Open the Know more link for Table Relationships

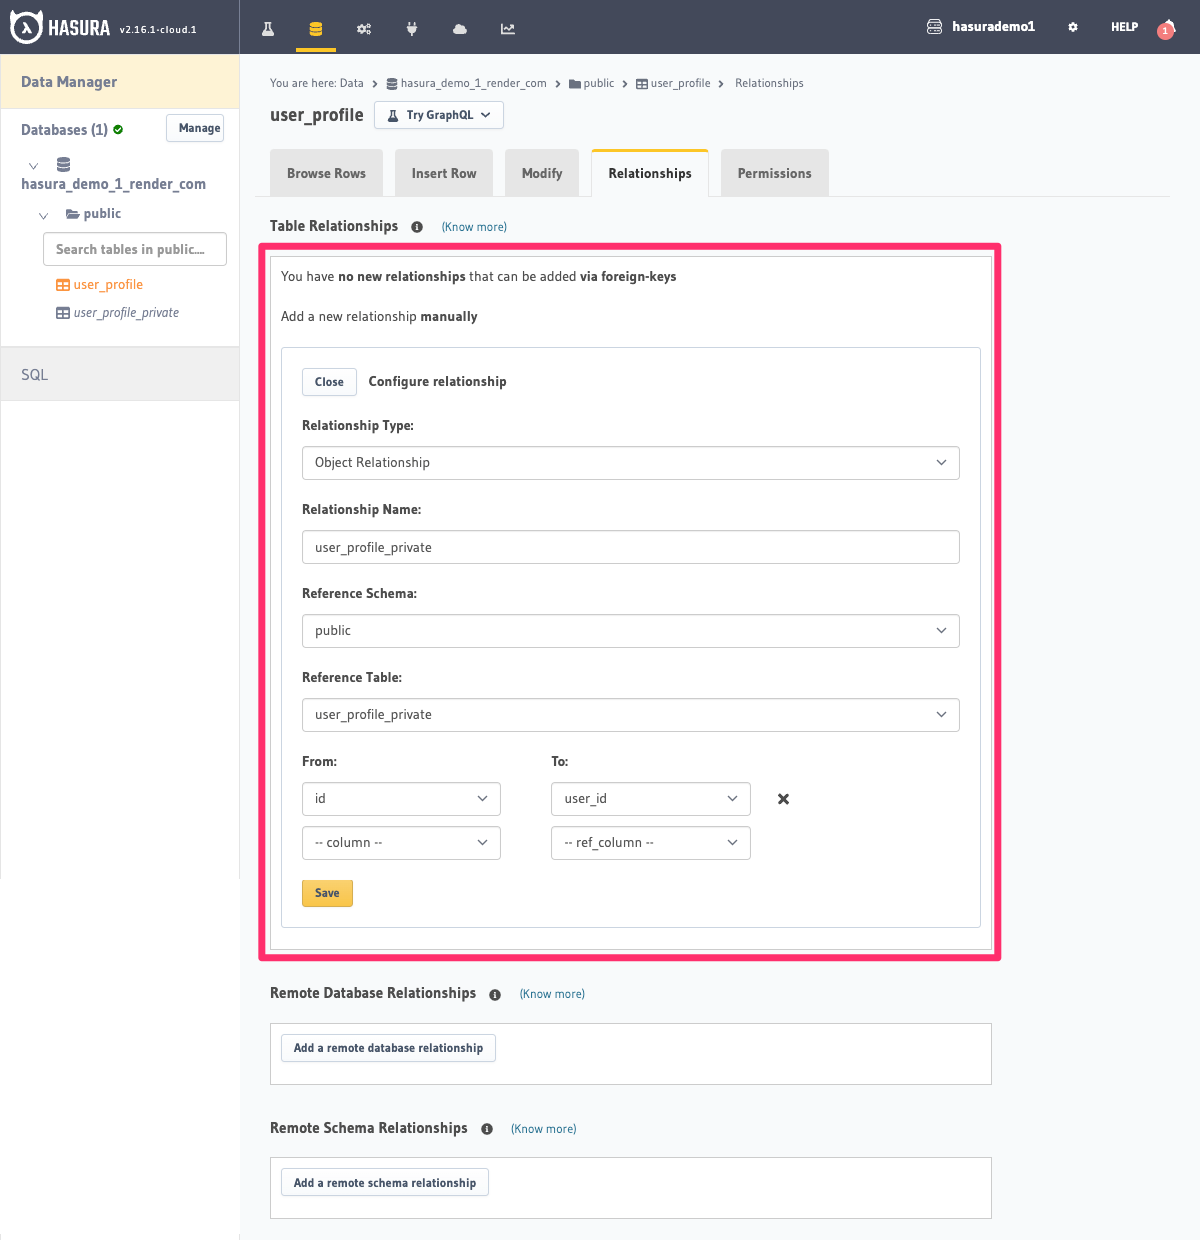474,227
